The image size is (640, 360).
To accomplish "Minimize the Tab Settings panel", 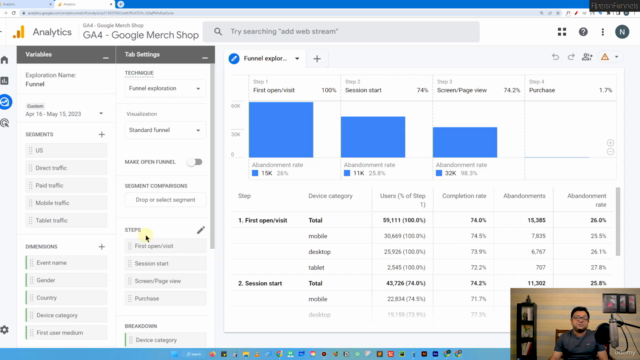I will (x=205, y=58).
